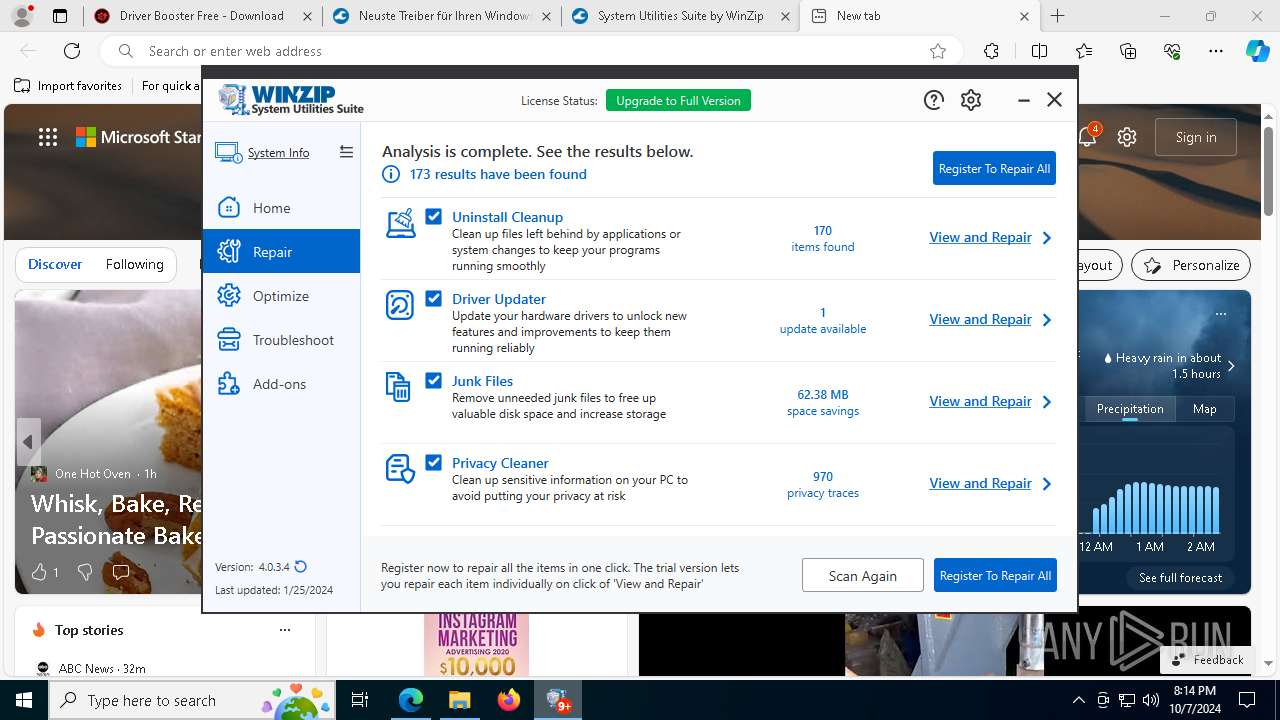
Task: Refresh the Edge browser page
Action: [72, 51]
